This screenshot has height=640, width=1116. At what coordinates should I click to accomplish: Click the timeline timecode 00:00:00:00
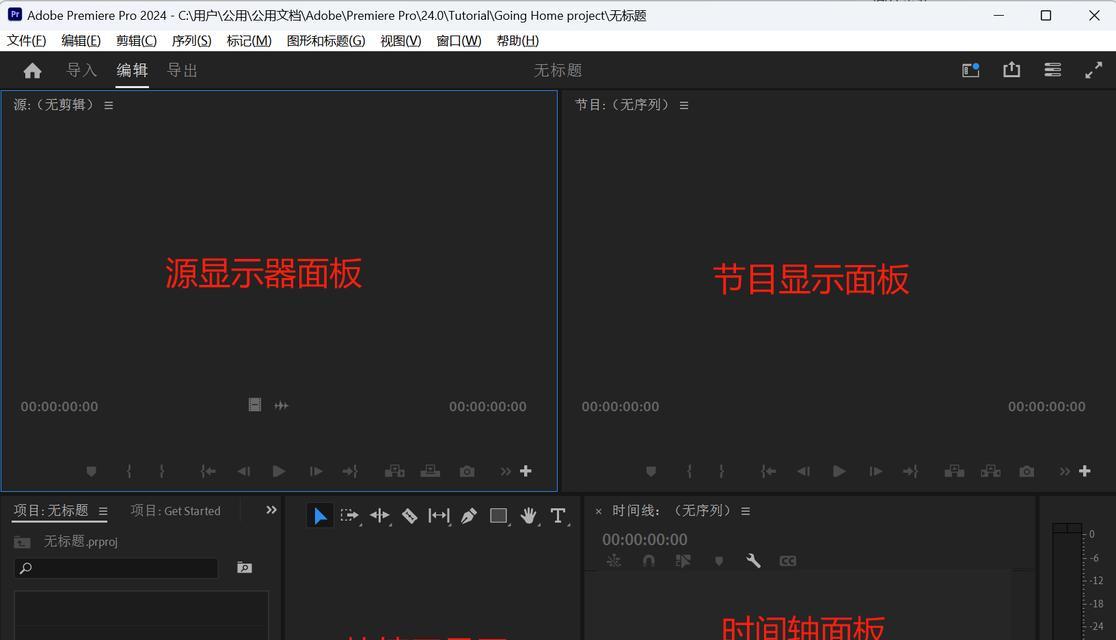pyautogui.click(x=645, y=540)
